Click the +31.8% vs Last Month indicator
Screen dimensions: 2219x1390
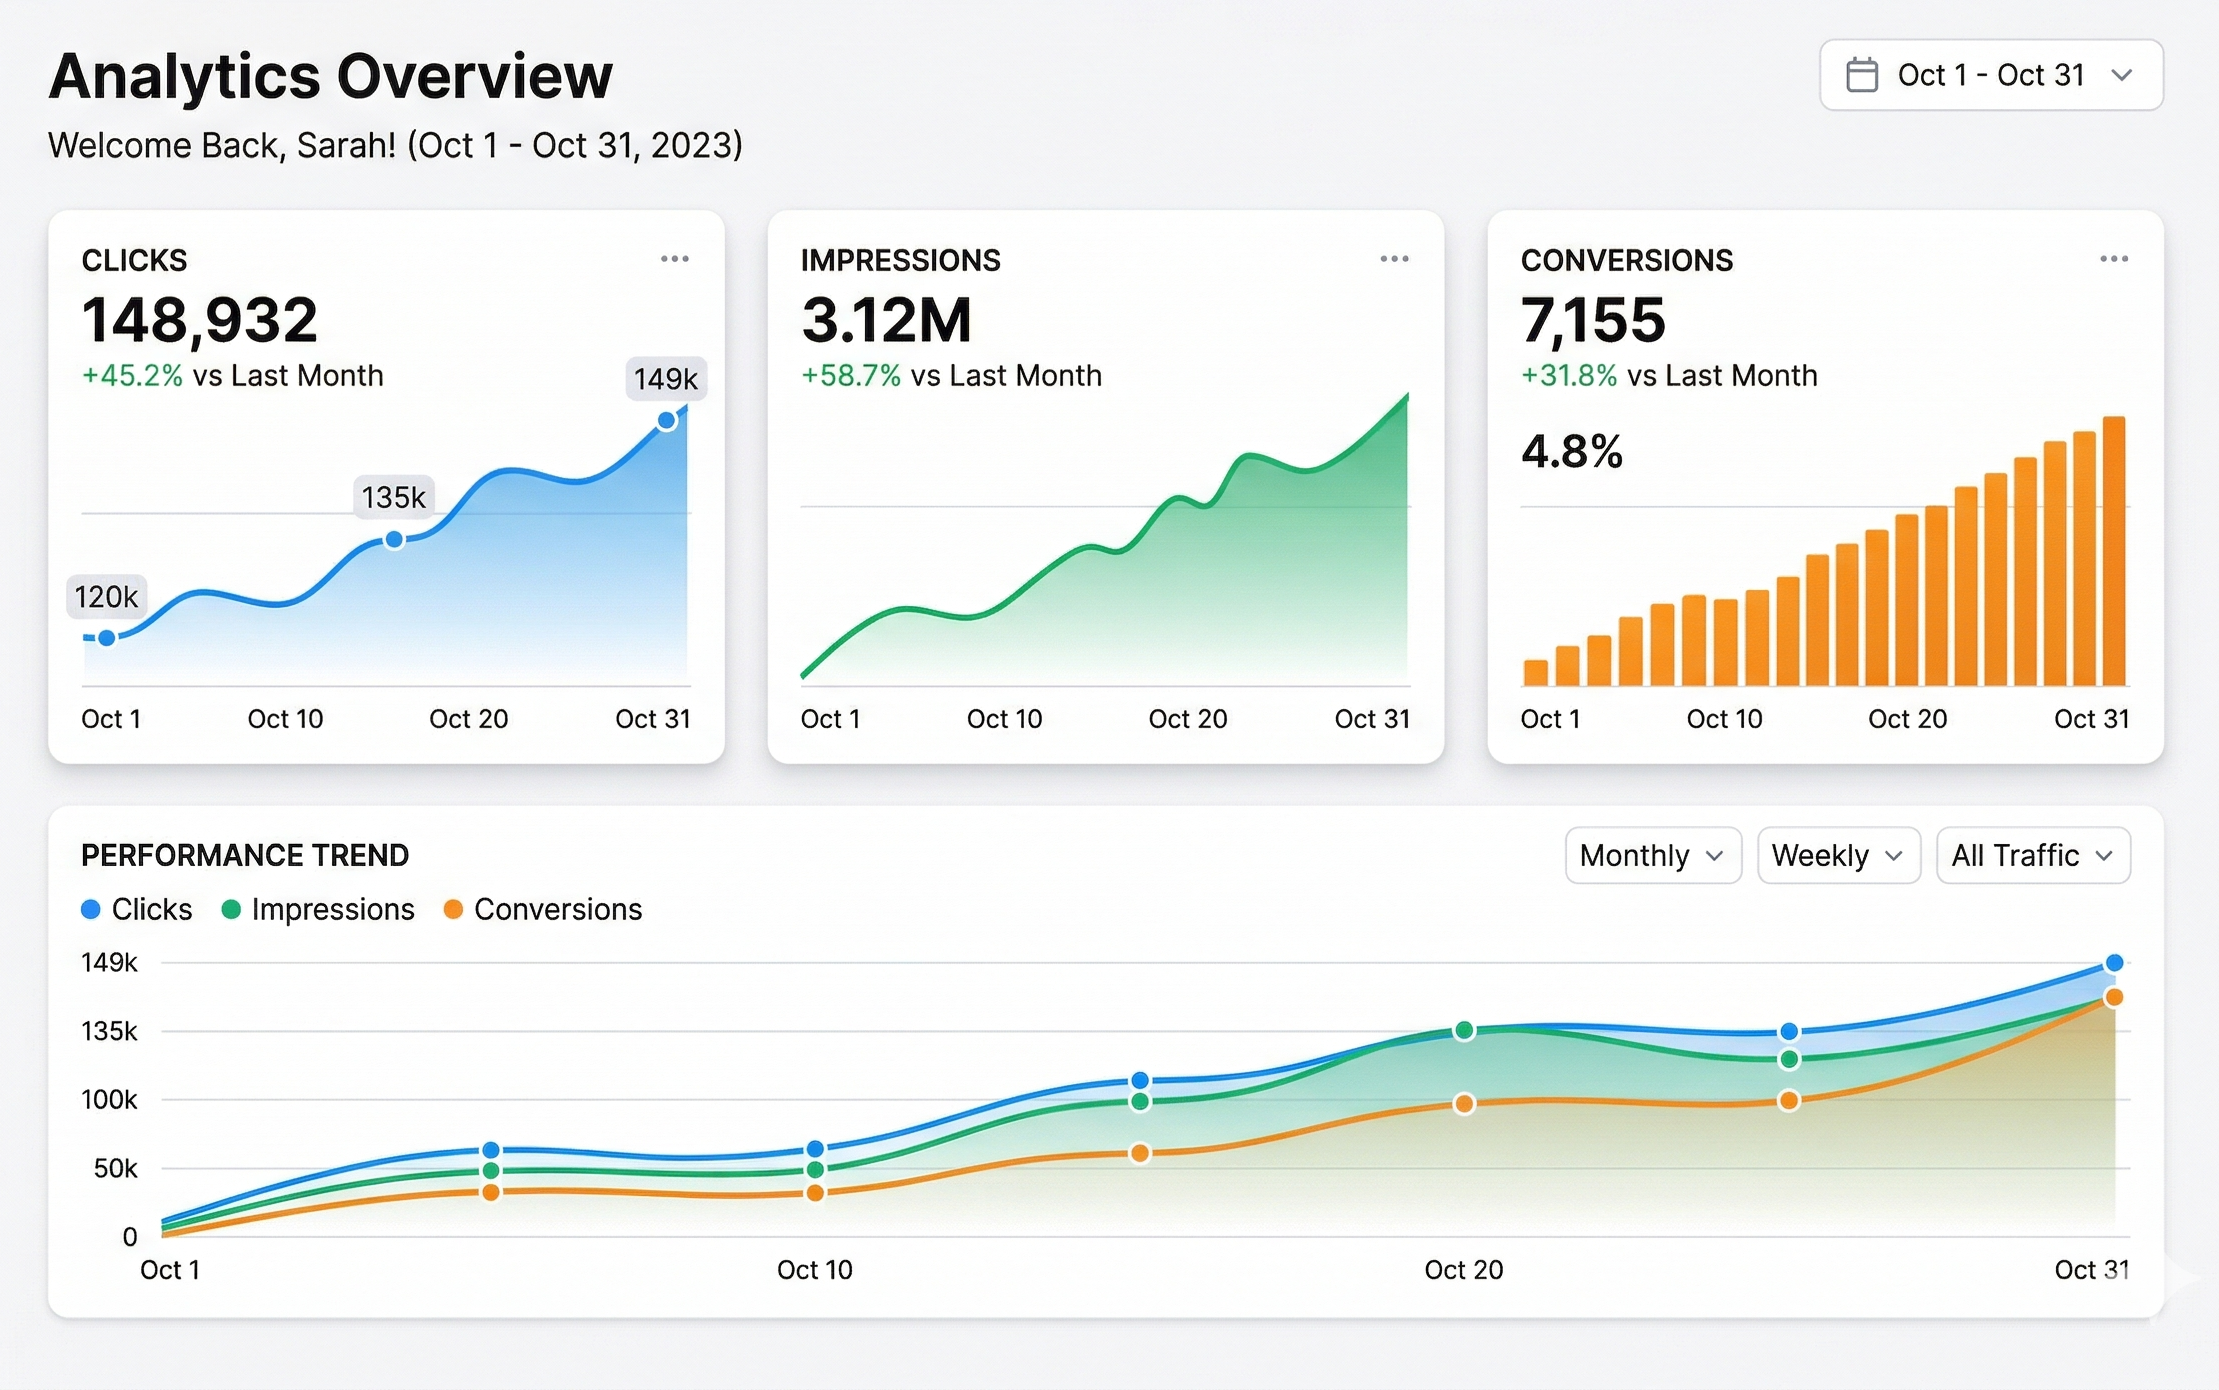pyautogui.click(x=1668, y=375)
